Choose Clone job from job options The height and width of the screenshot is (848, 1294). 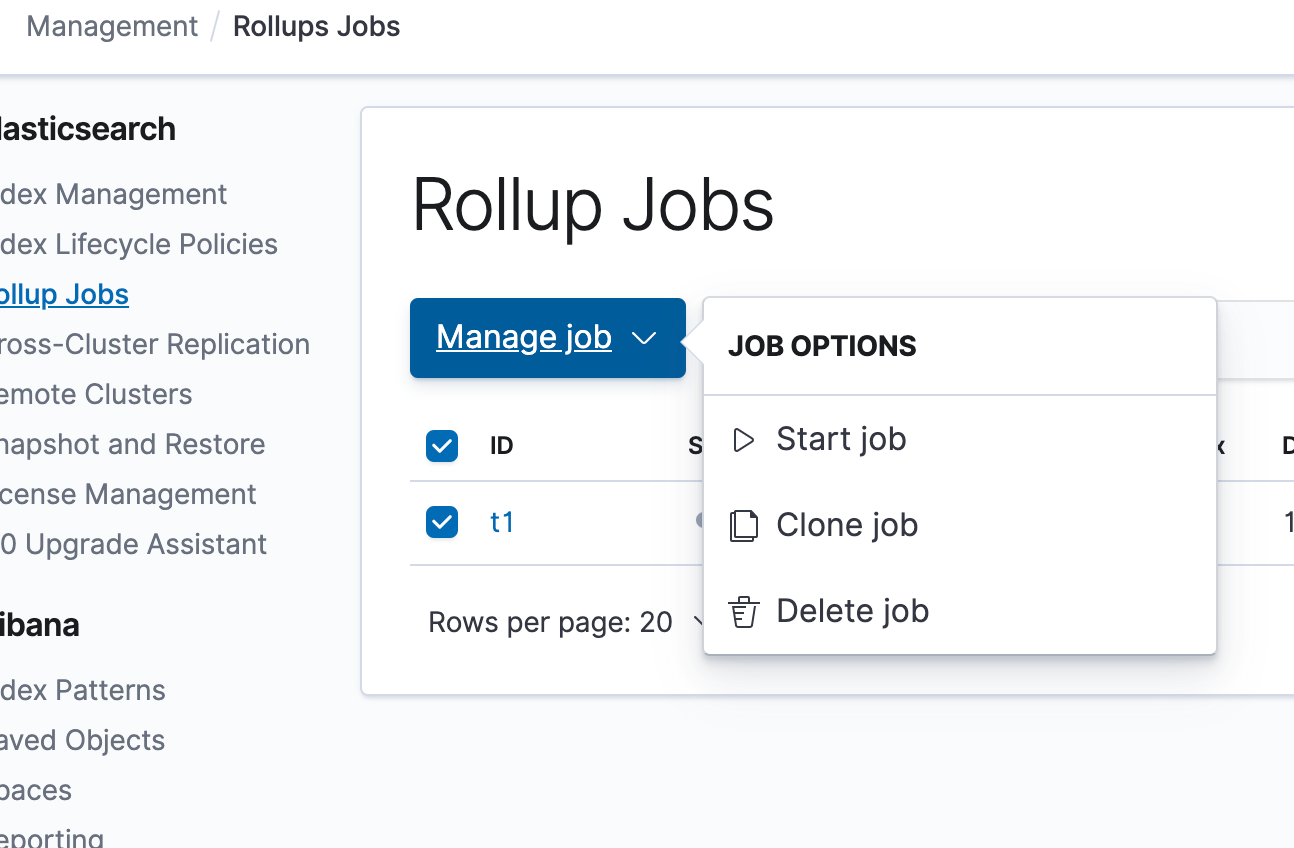(960, 525)
